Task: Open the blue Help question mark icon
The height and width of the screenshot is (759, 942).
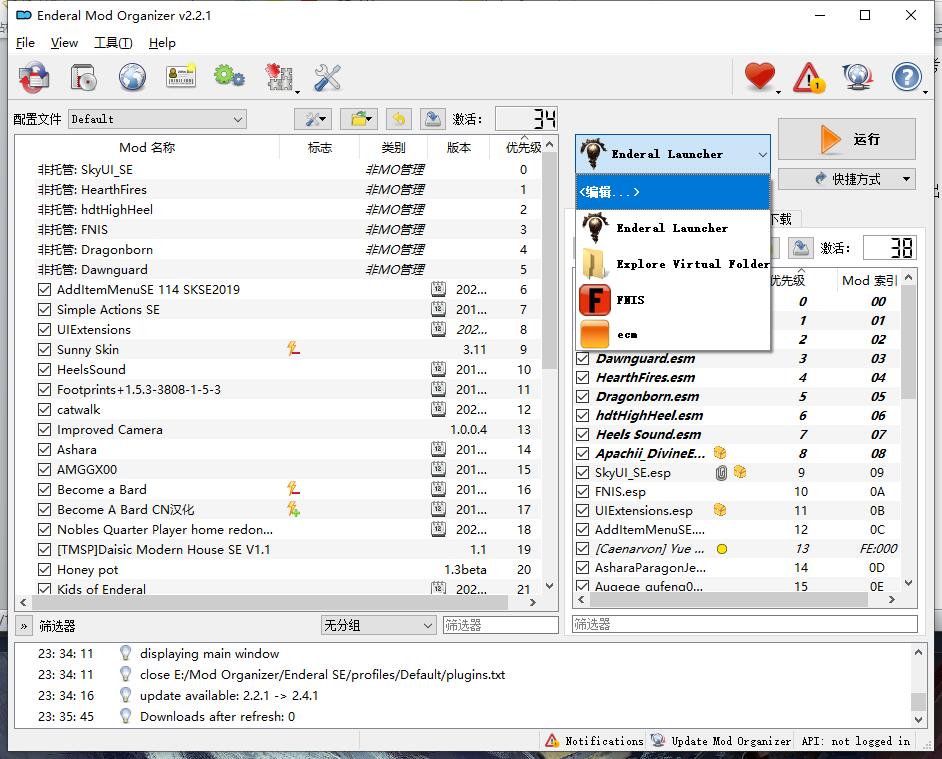Action: (x=906, y=77)
